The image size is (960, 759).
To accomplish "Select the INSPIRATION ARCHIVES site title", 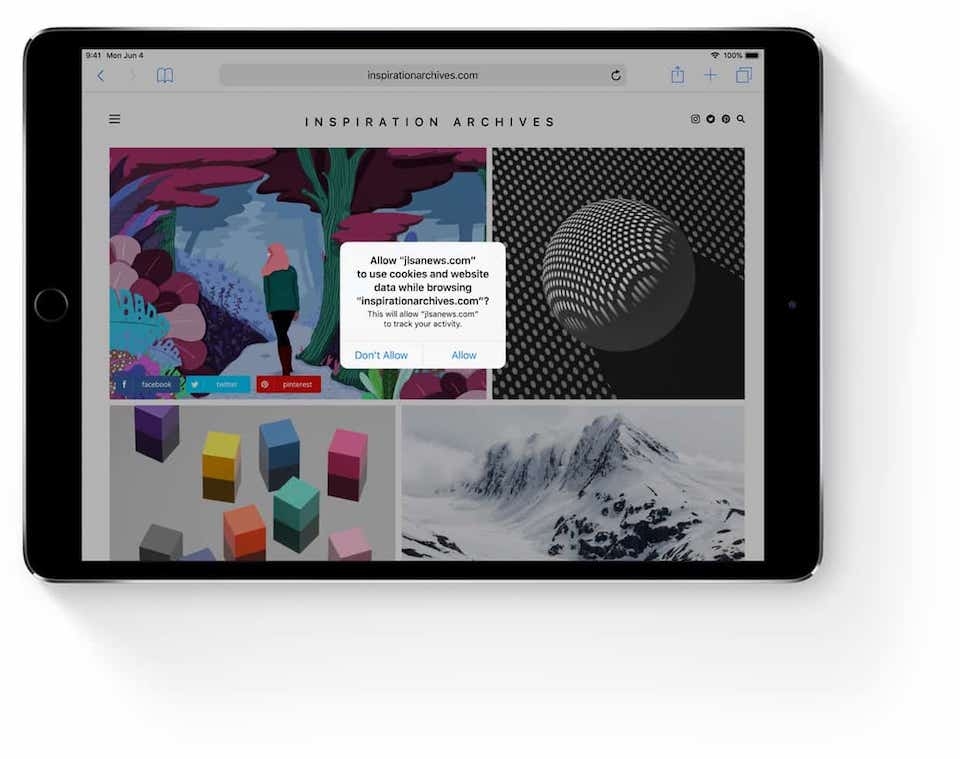I will coord(427,121).
